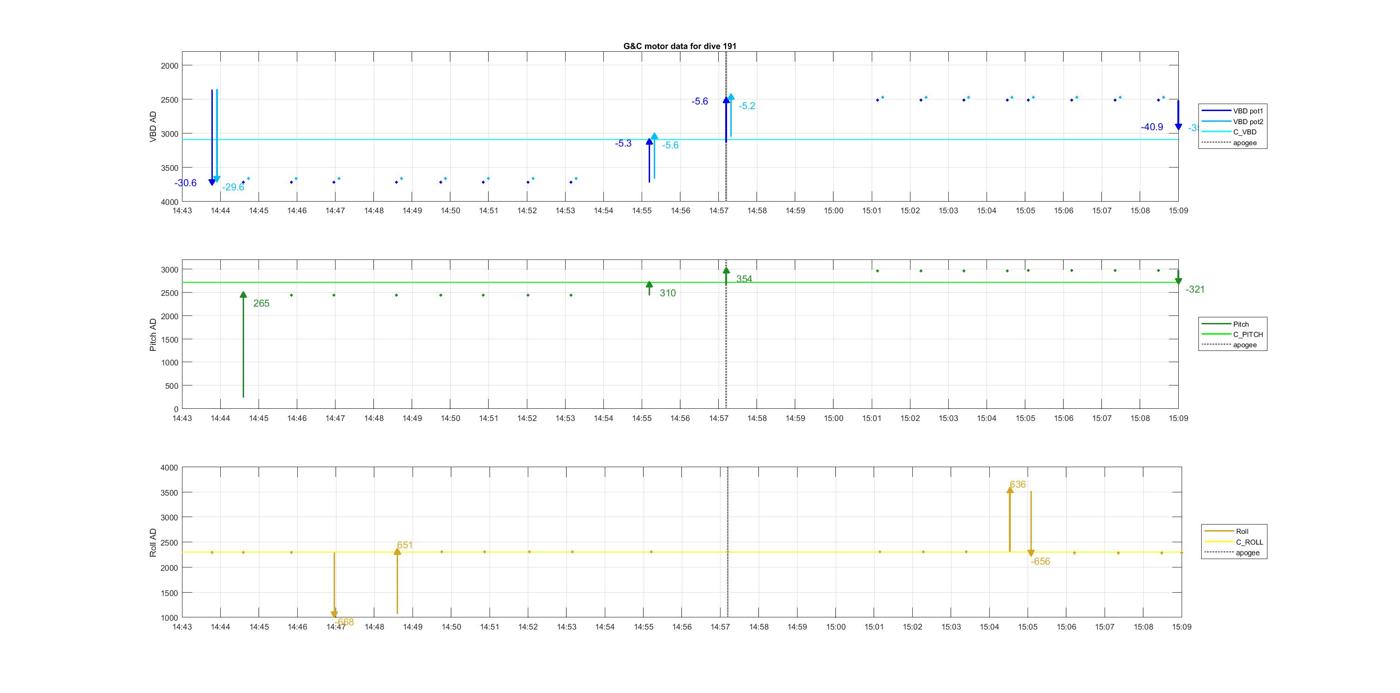Click the "-29.6" VBD annotation
The height and width of the screenshot is (693, 1400).
point(233,187)
